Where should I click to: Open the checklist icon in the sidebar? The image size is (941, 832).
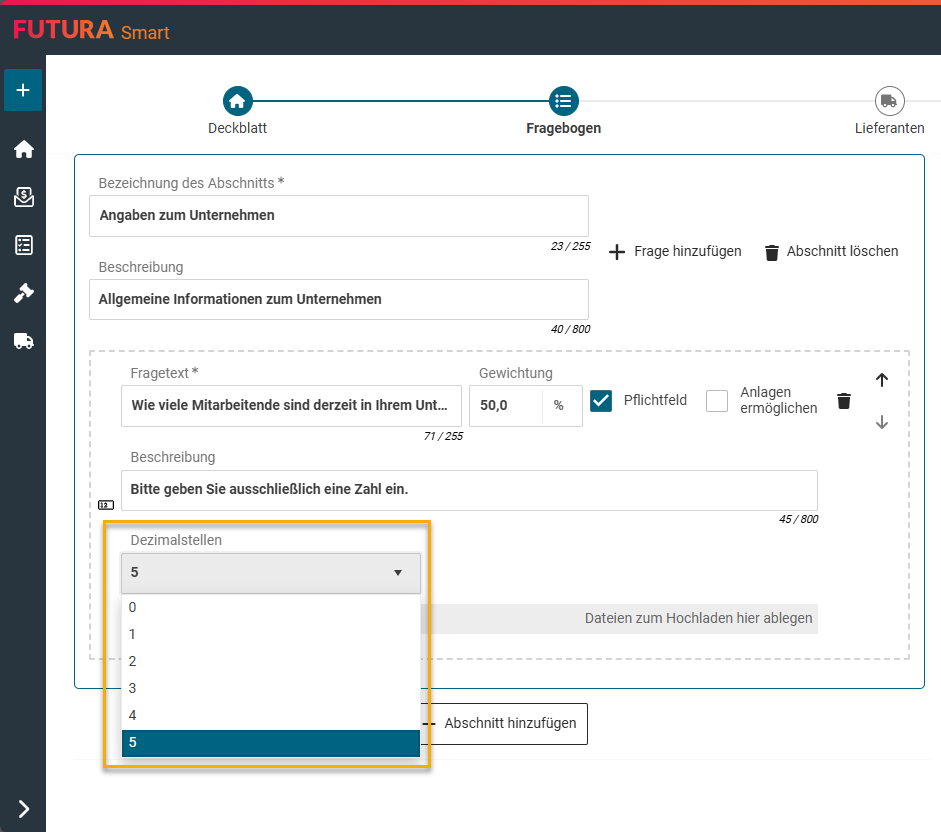pos(23,245)
